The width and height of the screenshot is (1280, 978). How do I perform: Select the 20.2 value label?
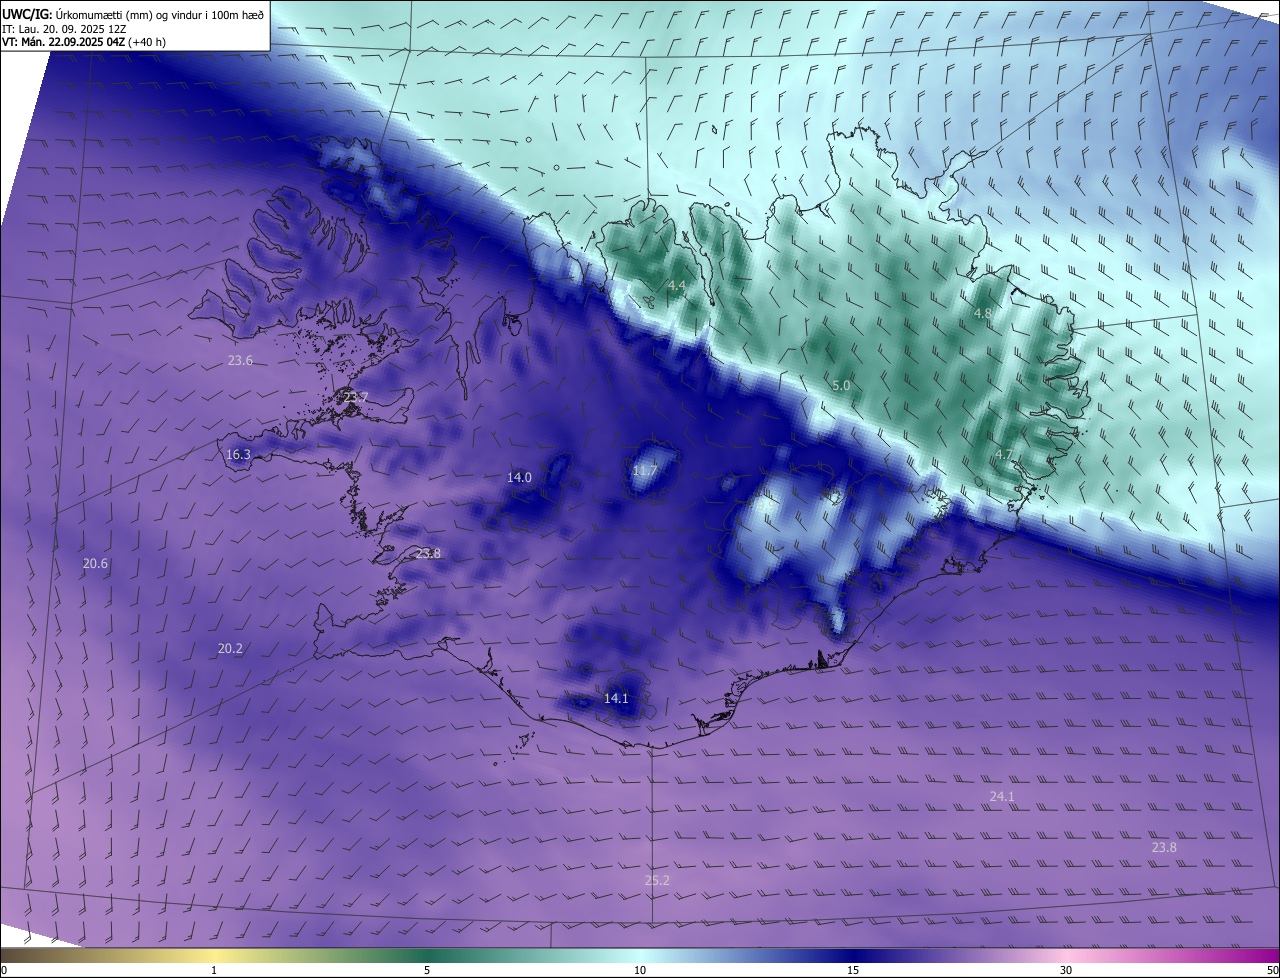(x=230, y=648)
